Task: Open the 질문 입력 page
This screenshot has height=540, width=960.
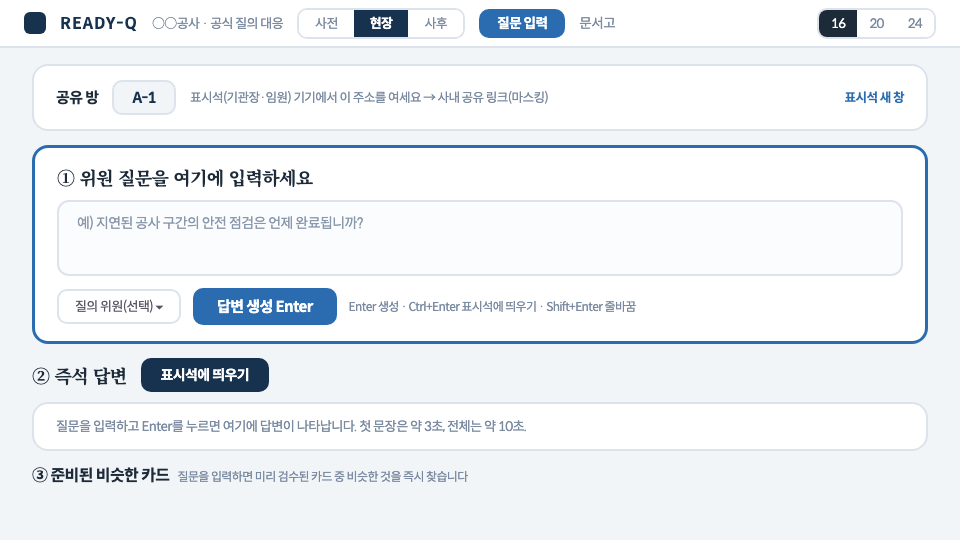Action: tap(522, 23)
